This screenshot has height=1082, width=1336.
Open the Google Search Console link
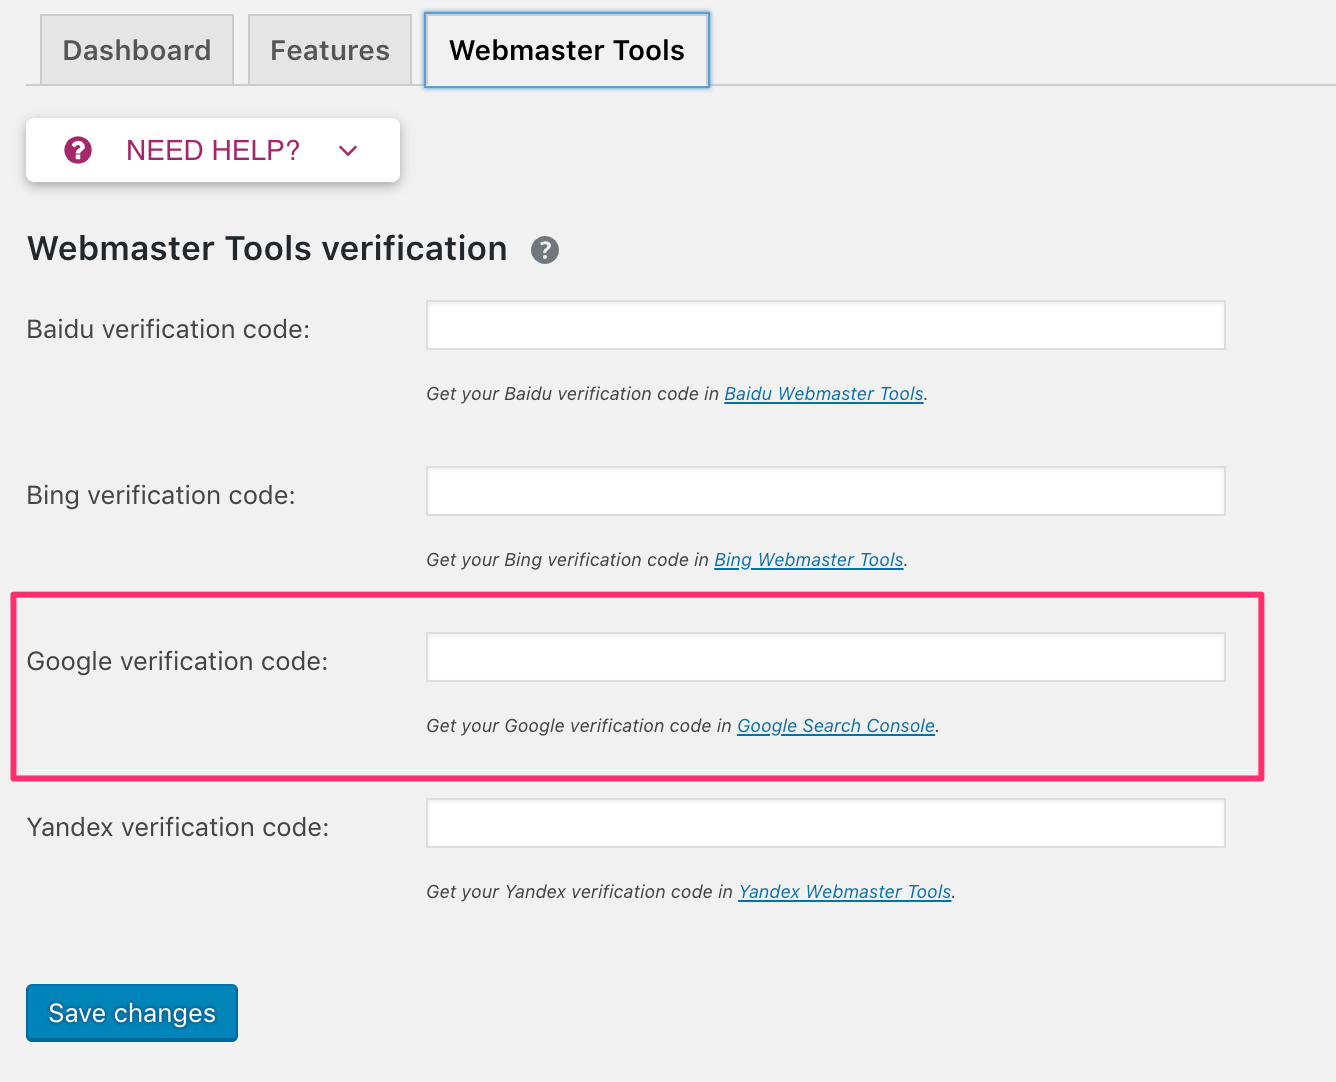835,726
